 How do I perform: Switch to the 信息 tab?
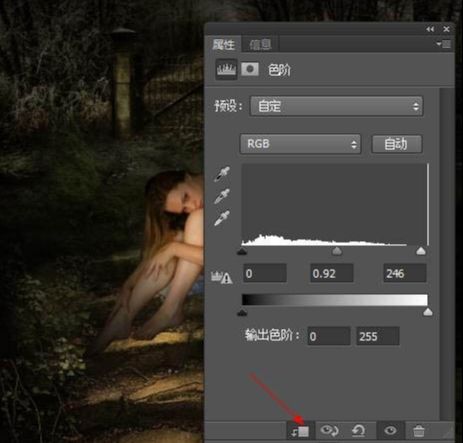[261, 44]
